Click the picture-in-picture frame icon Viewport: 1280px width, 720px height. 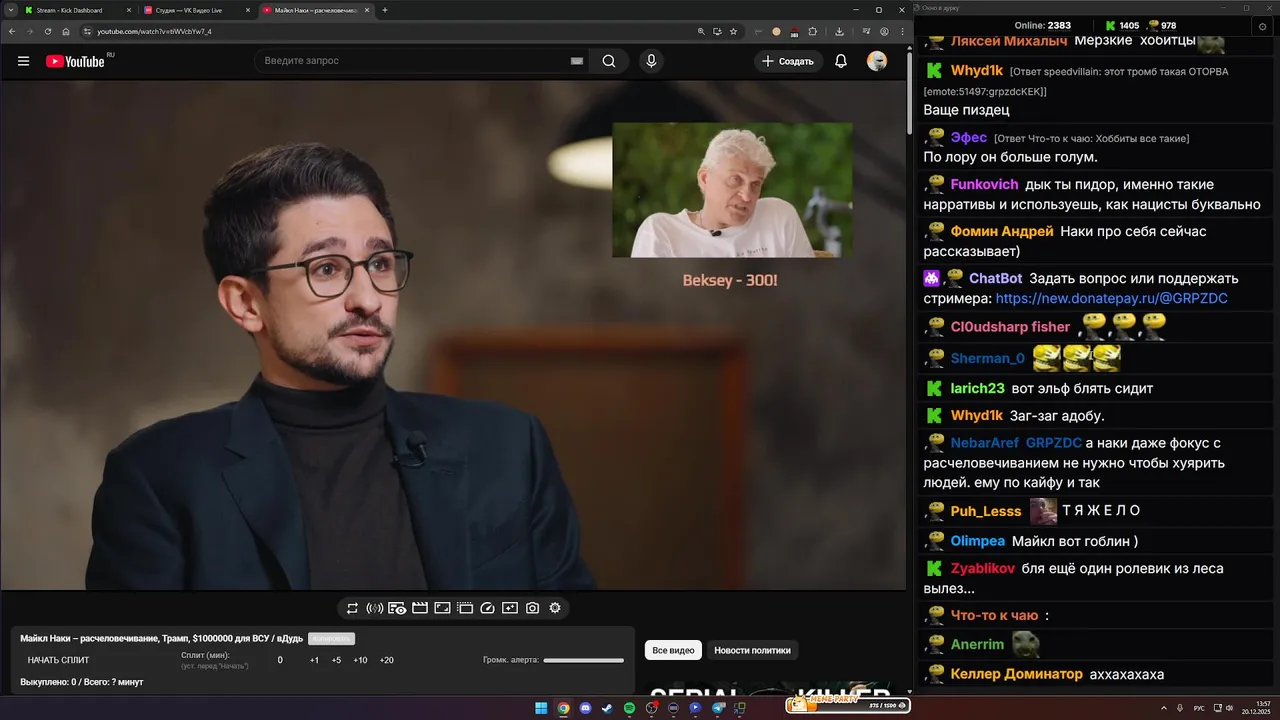click(x=442, y=608)
